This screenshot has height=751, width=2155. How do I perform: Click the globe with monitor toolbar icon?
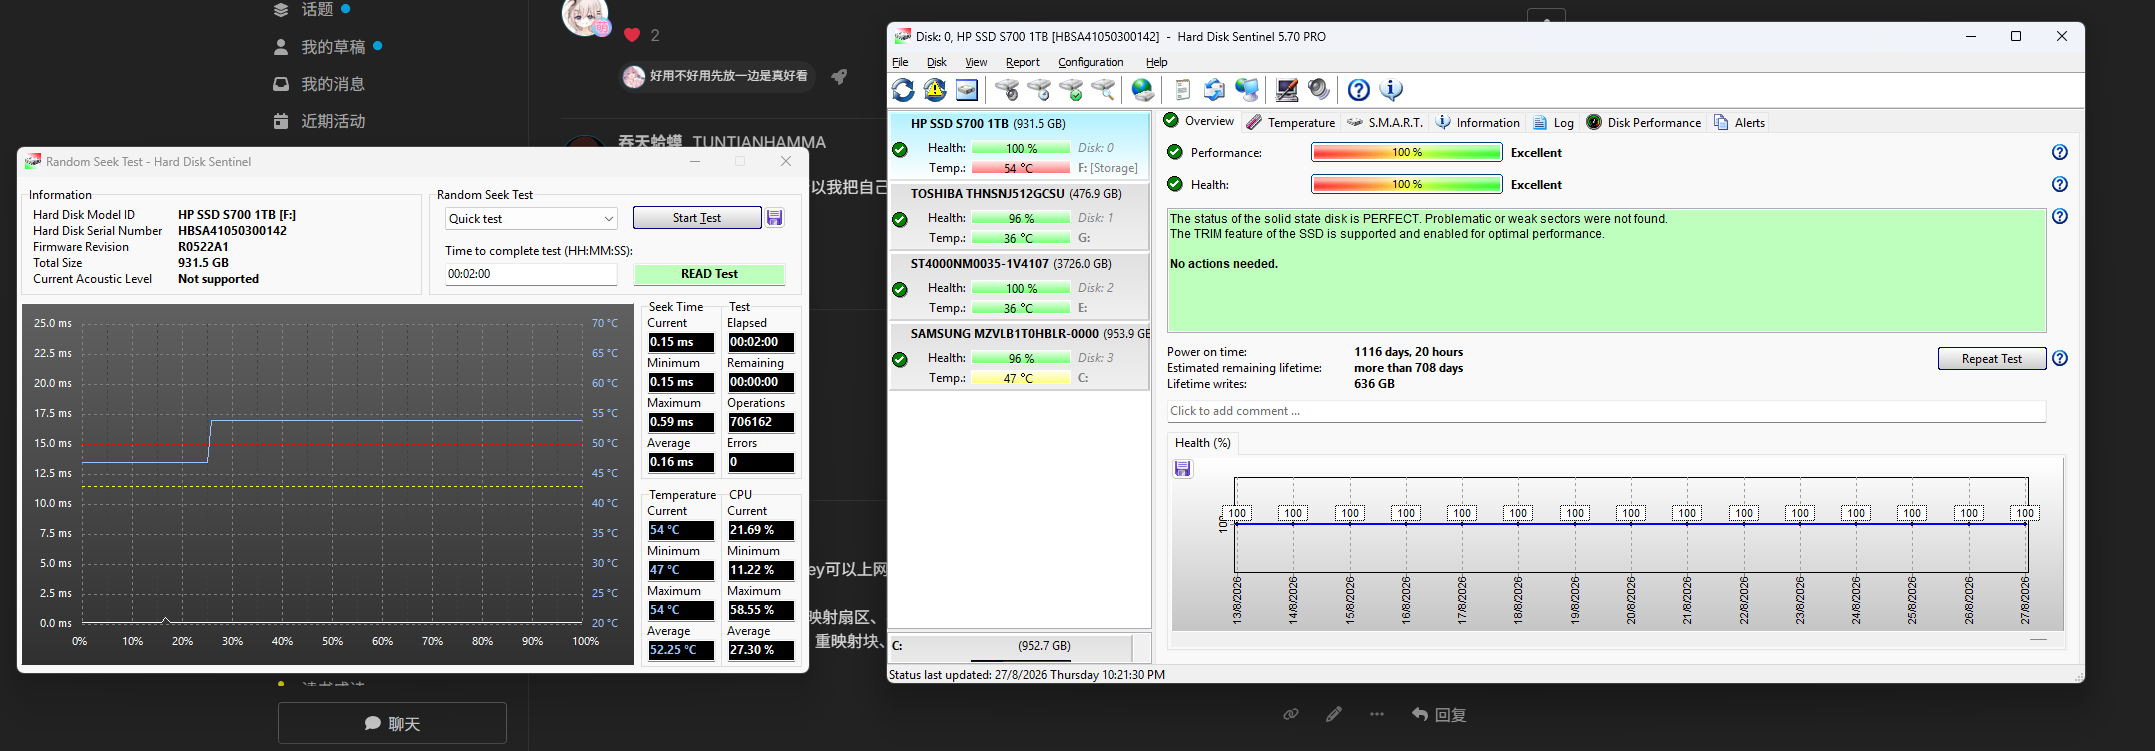[x=1247, y=90]
